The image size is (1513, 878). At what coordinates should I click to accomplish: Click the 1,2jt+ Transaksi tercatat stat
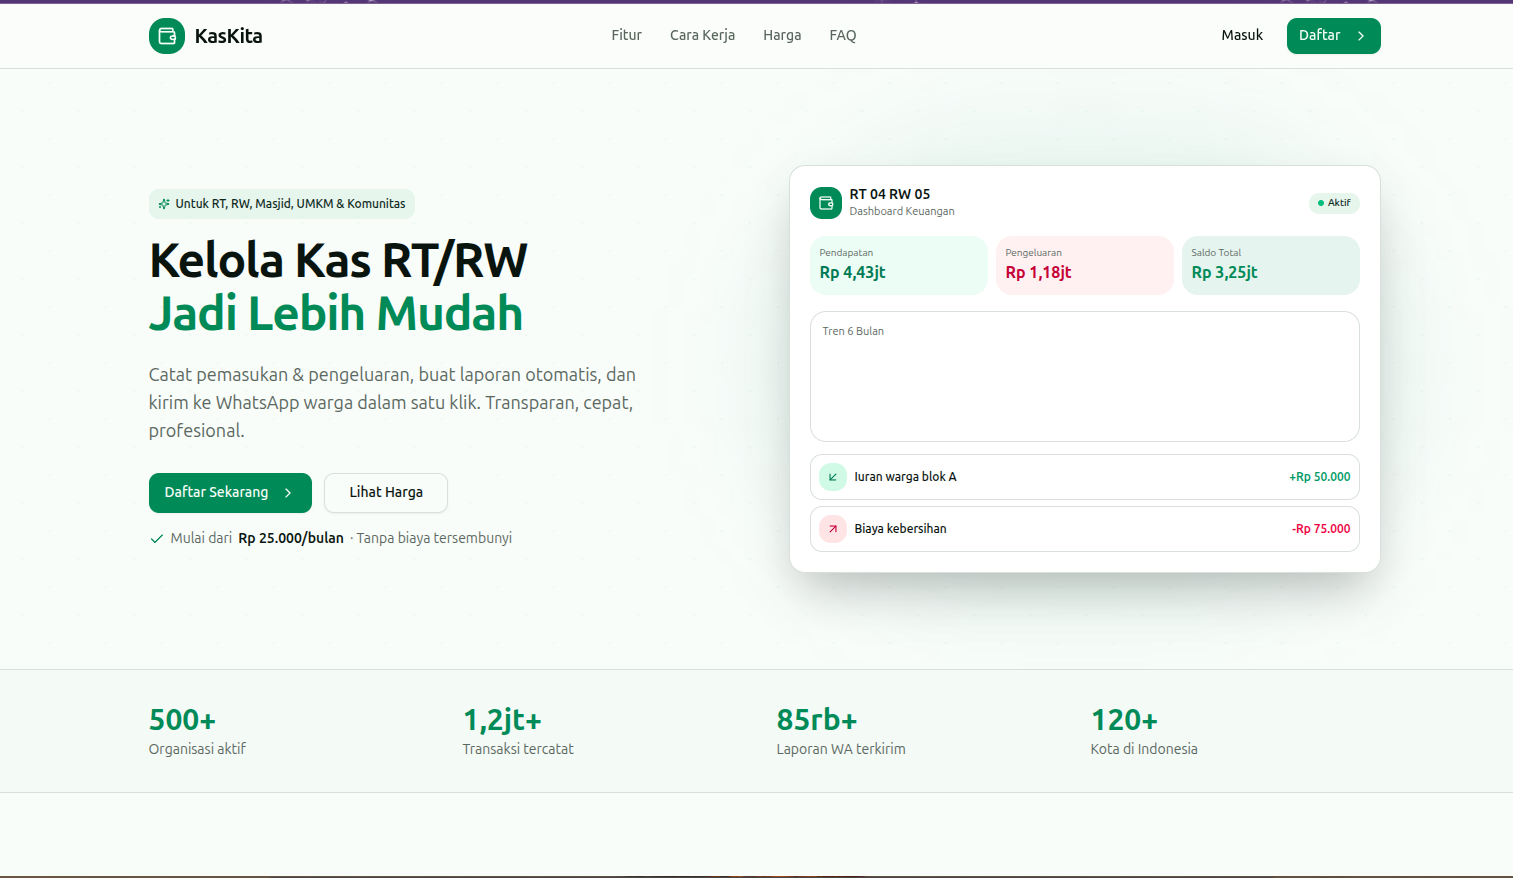[x=518, y=732]
